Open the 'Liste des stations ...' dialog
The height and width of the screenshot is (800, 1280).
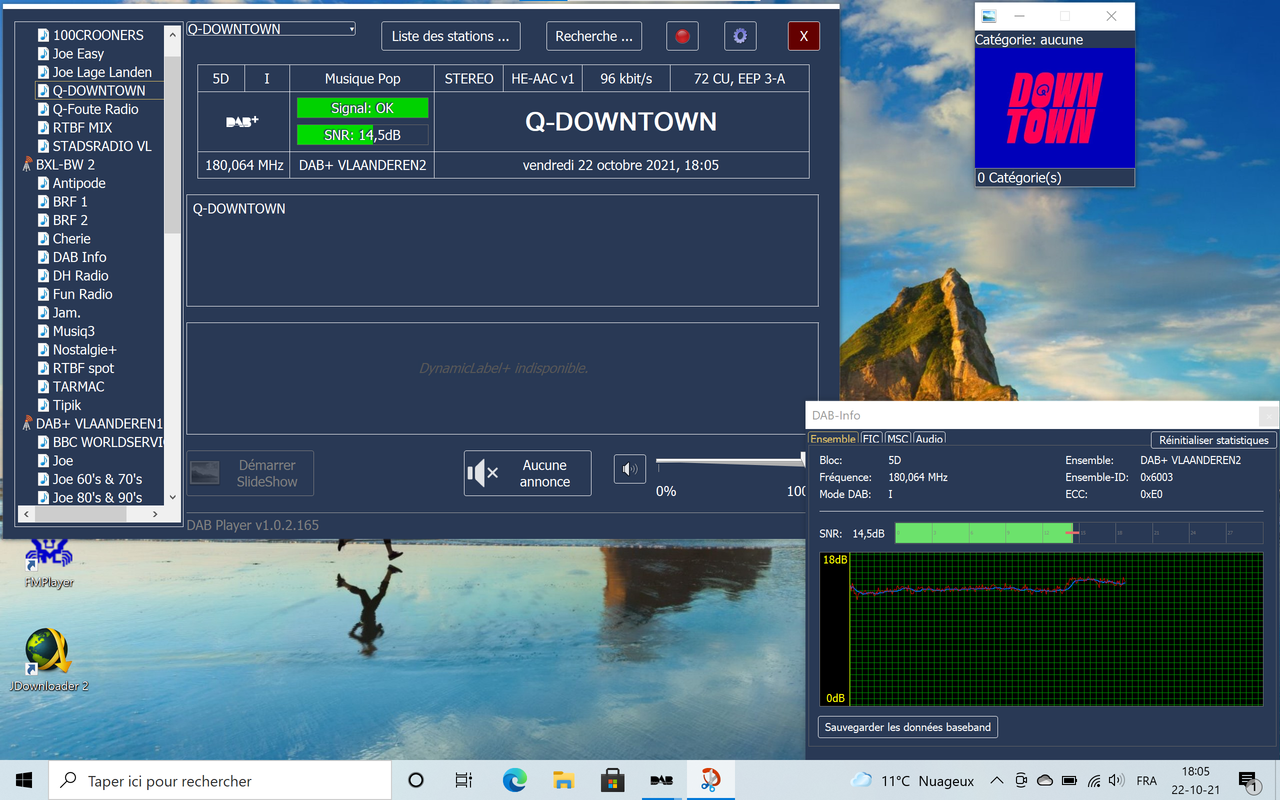coord(450,36)
